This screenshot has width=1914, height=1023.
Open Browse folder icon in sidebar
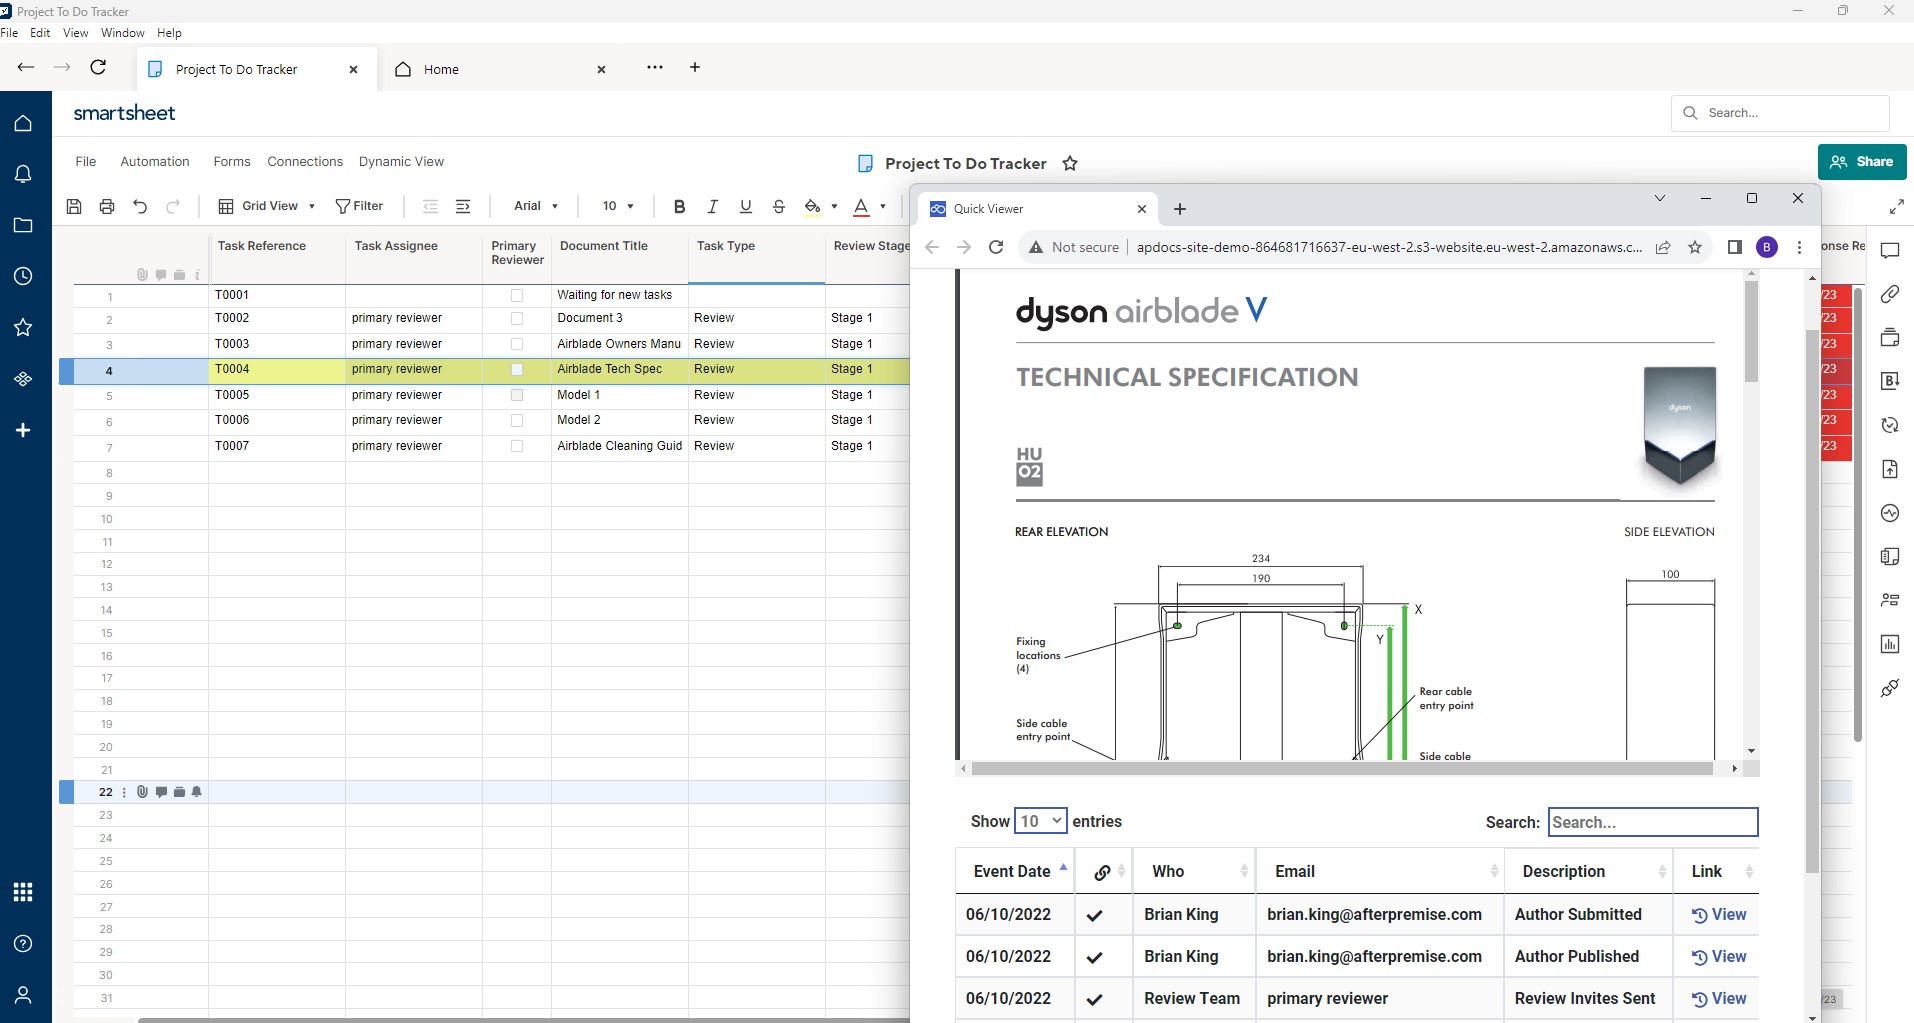coord(23,225)
